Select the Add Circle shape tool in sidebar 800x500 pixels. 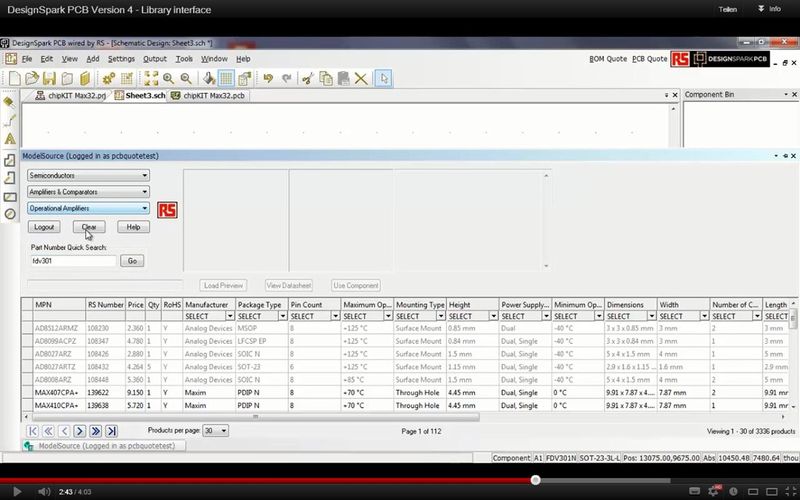click(9, 214)
